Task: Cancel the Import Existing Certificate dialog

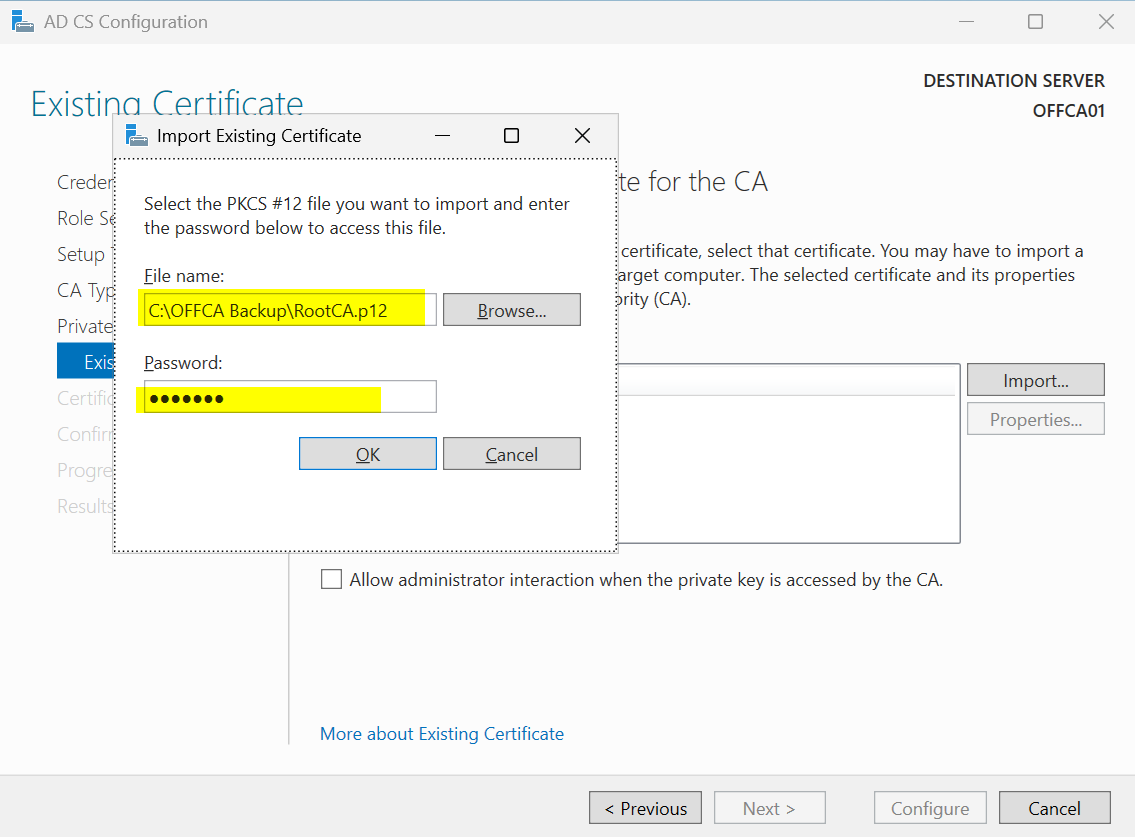Action: [x=511, y=454]
